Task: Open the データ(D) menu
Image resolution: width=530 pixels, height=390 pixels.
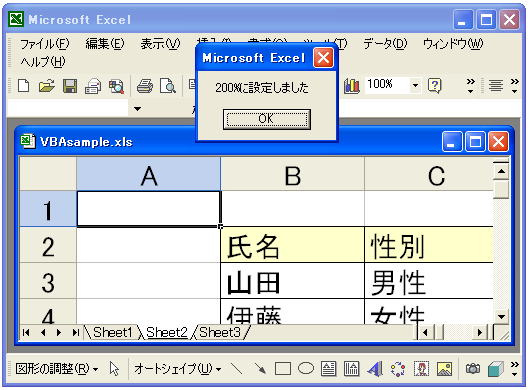Action: [385, 44]
